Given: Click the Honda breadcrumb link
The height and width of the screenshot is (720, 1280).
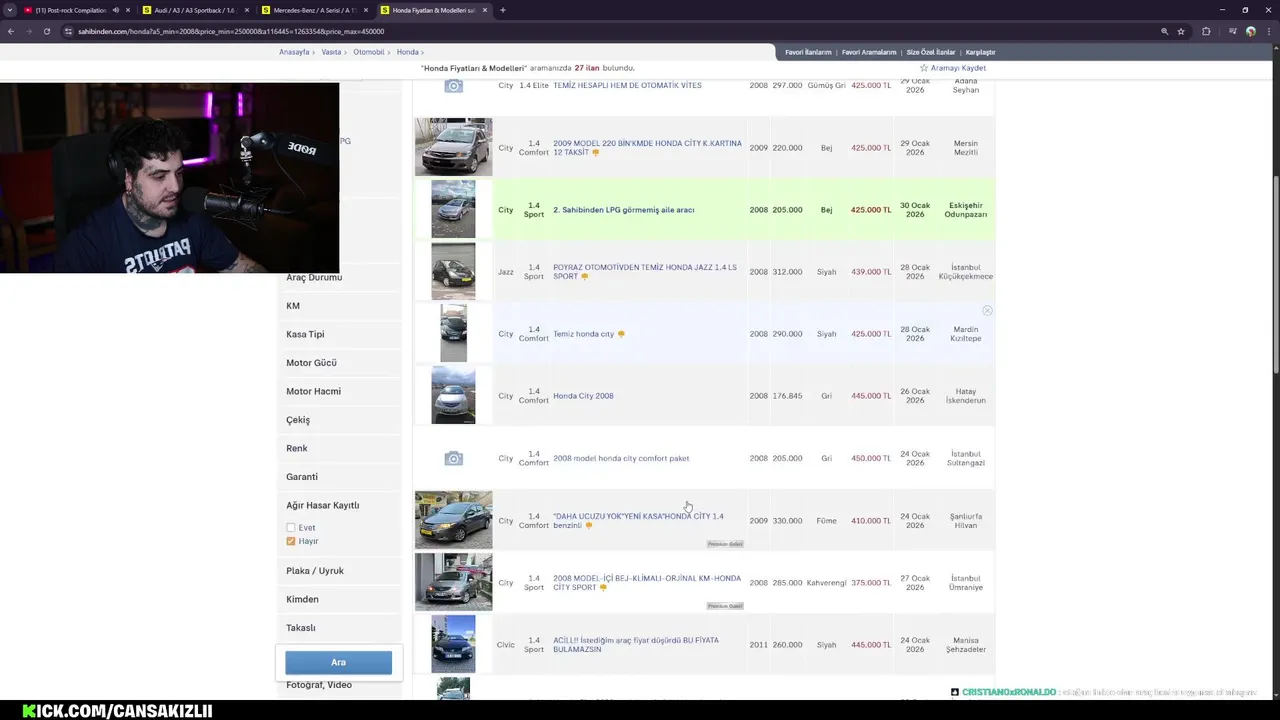Looking at the screenshot, I should tap(407, 52).
